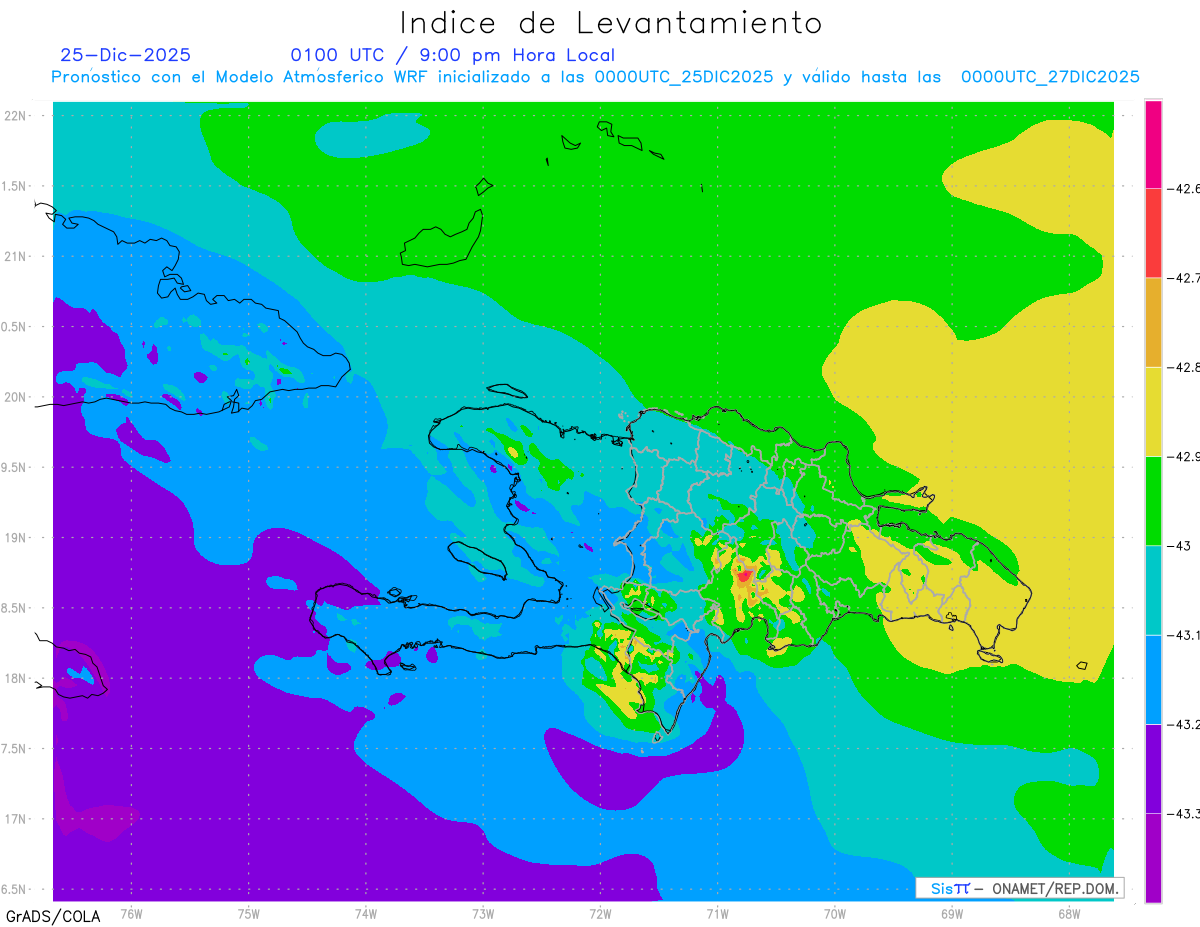Click longitude label "76W"
Screen dimensions: 1200x927
(x=131, y=913)
